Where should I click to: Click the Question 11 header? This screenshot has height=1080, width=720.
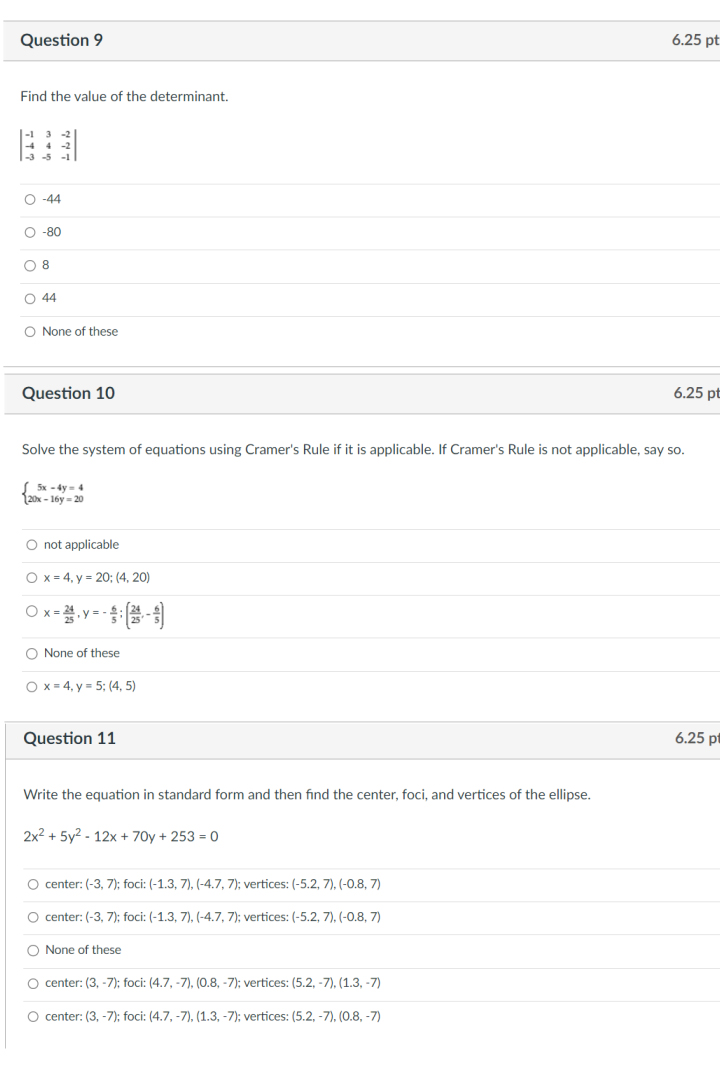point(67,738)
